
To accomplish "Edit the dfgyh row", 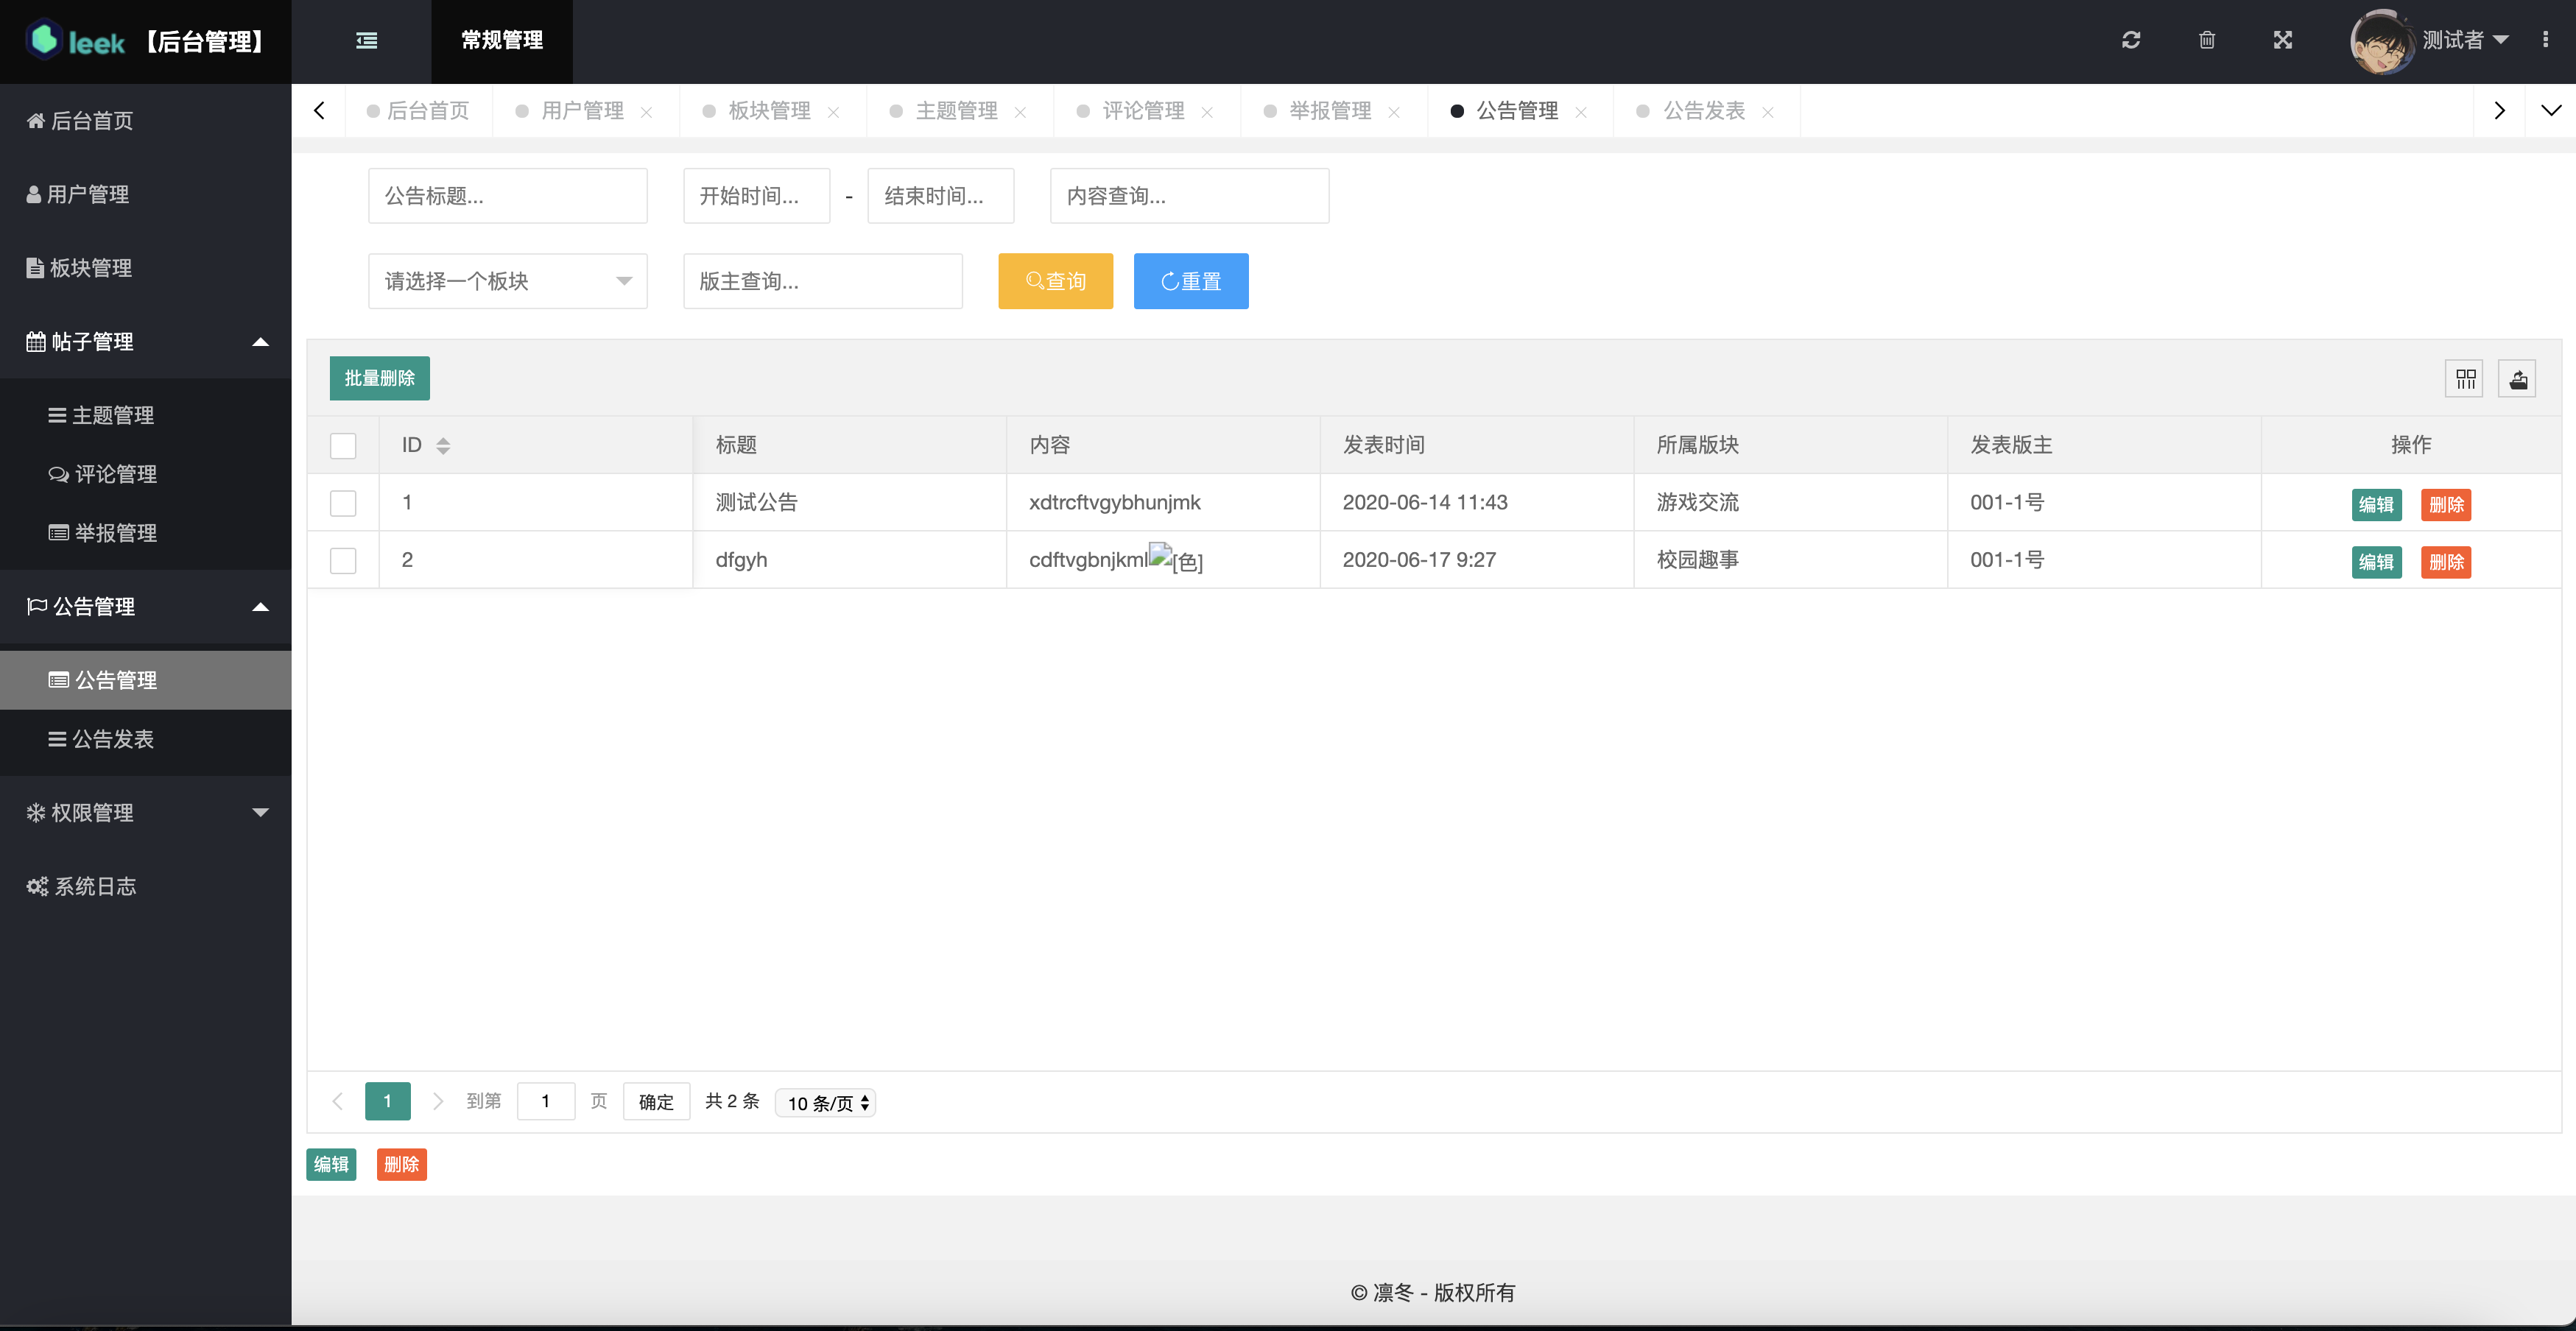I will [x=2376, y=562].
